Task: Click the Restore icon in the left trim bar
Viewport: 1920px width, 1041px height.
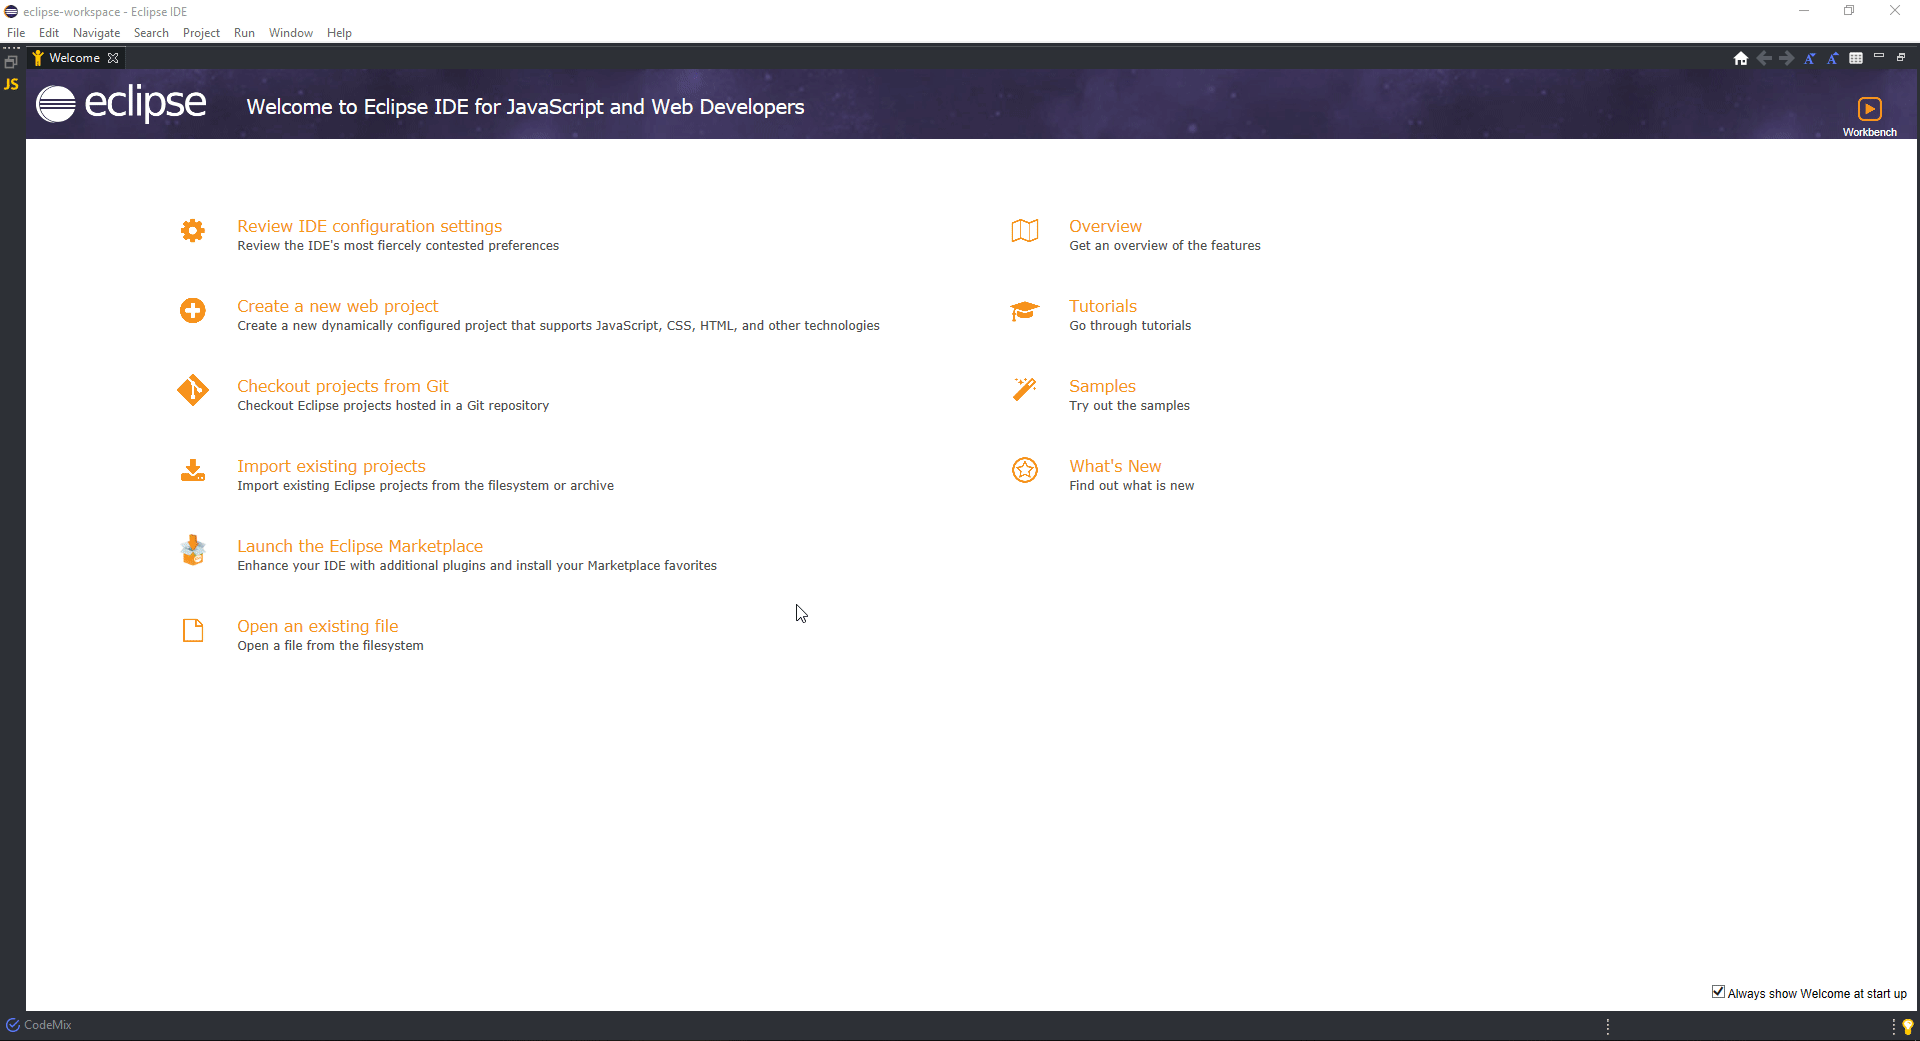Action: 11,62
